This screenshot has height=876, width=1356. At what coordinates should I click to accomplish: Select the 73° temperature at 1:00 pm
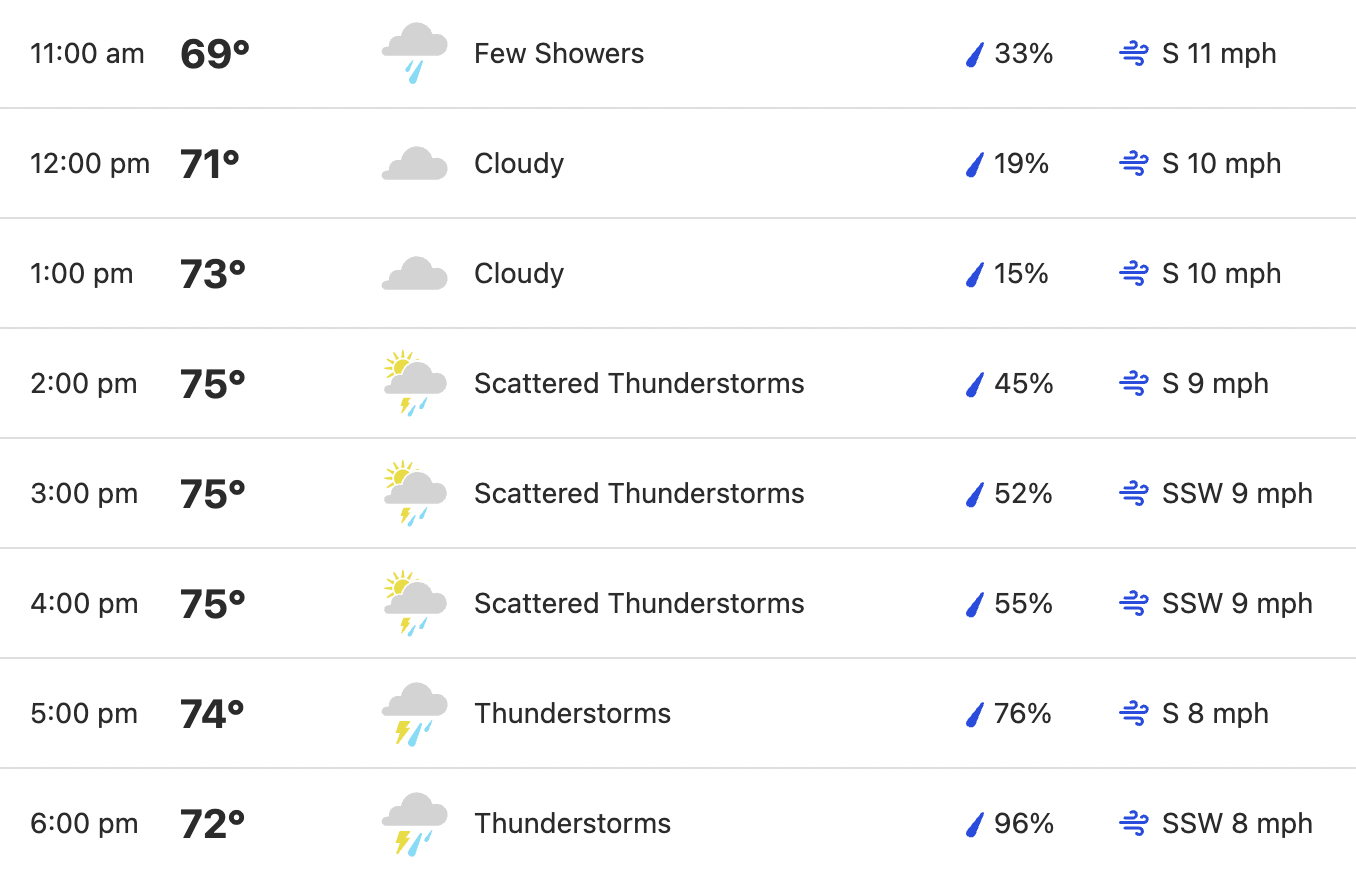[212, 274]
